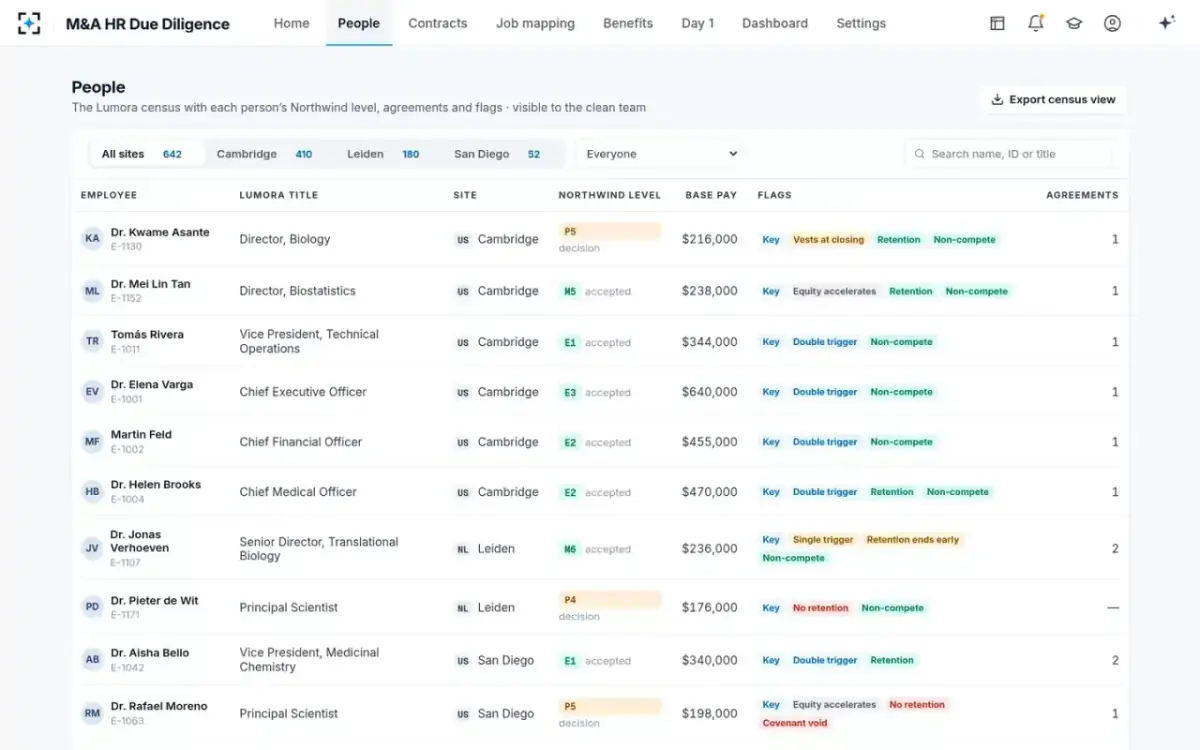Open the Dashboard tab
Screen dimensions: 1200x750
coord(775,23)
